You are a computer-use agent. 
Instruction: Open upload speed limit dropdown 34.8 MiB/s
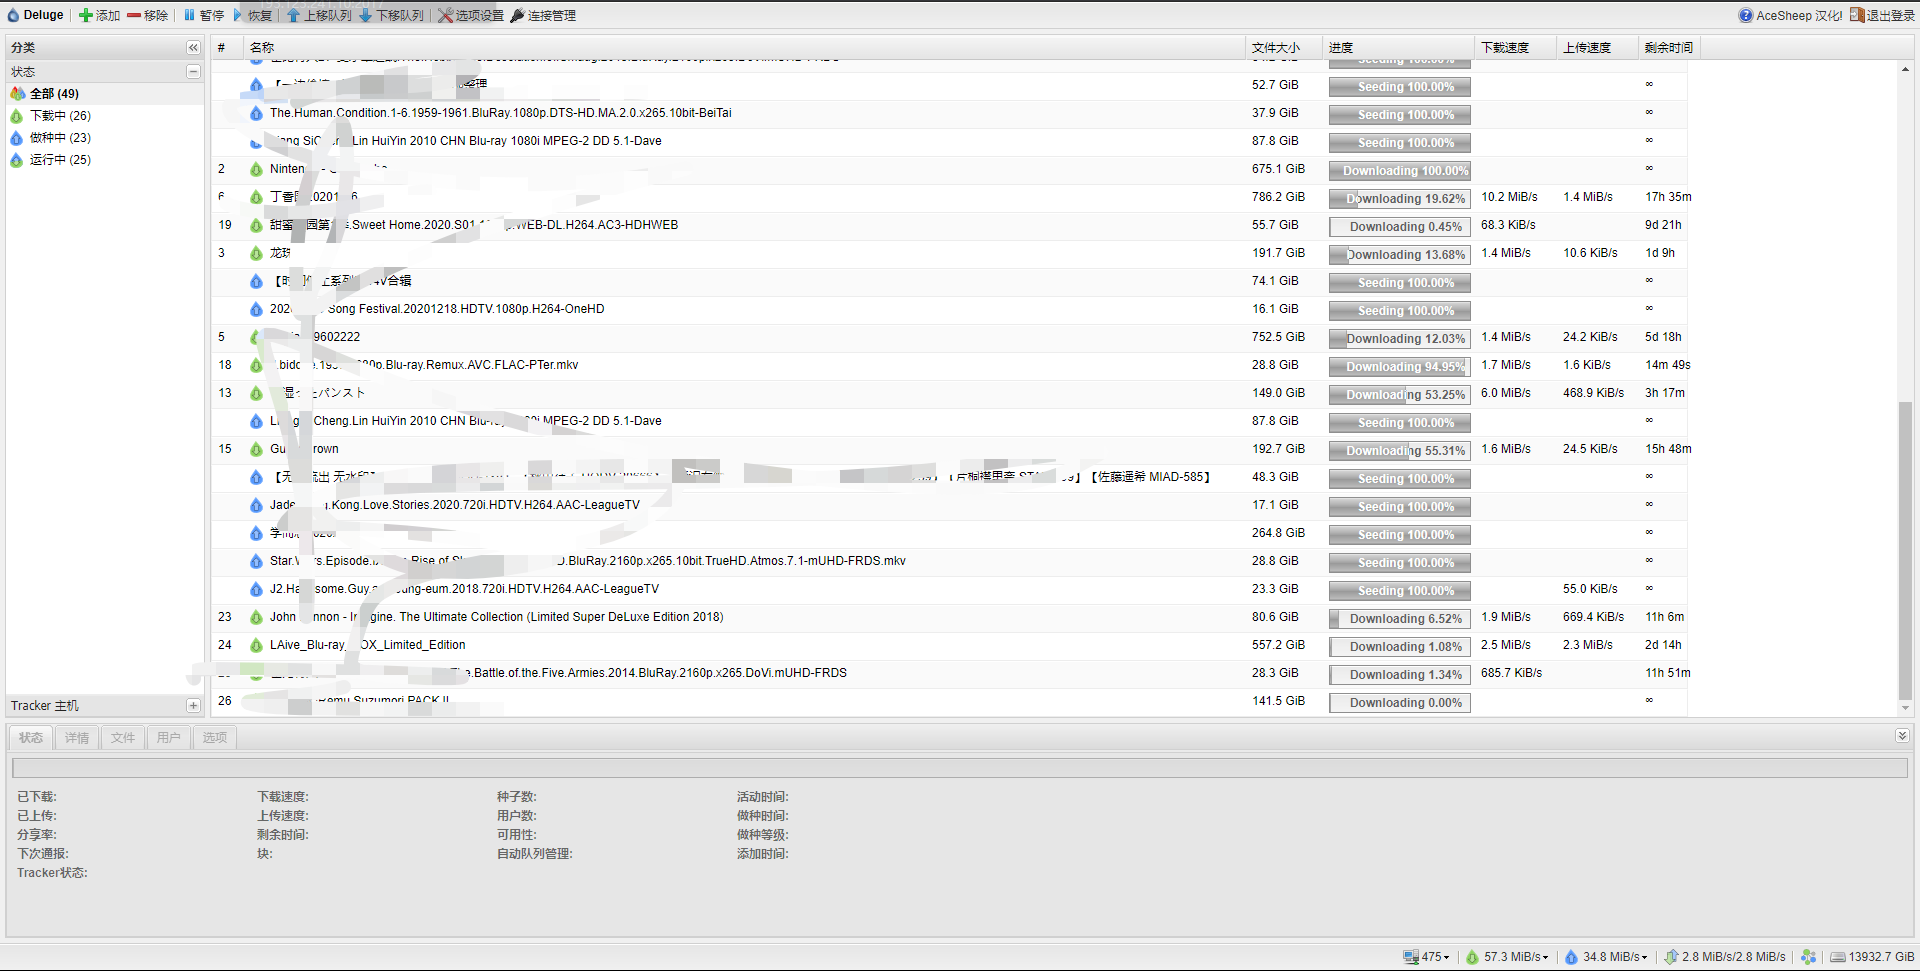pos(1607,957)
